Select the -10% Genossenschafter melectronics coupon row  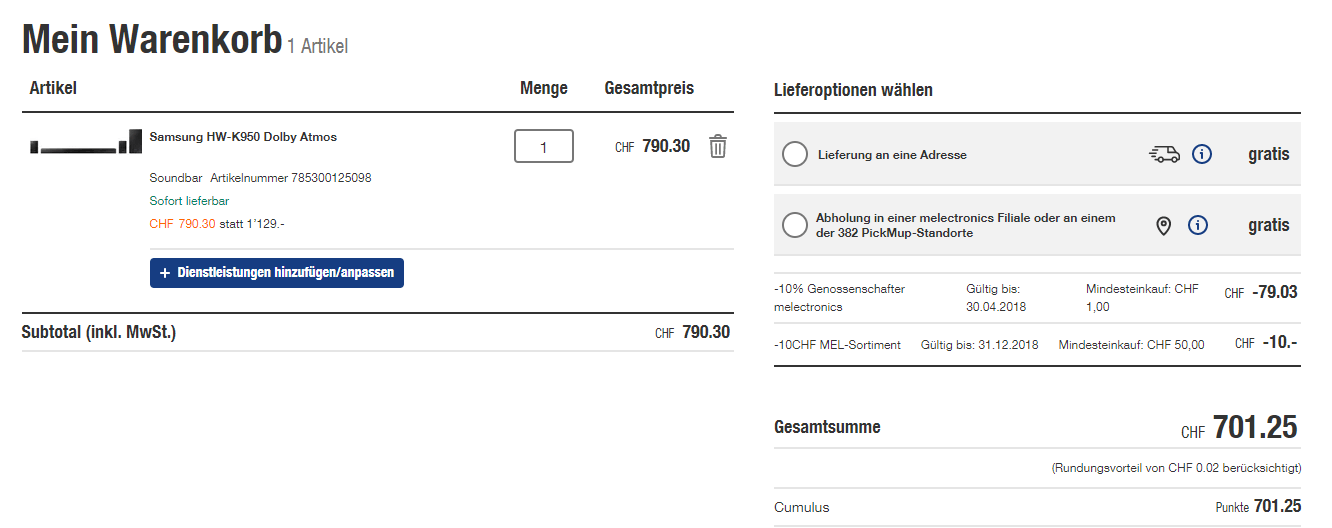pos(1036,298)
